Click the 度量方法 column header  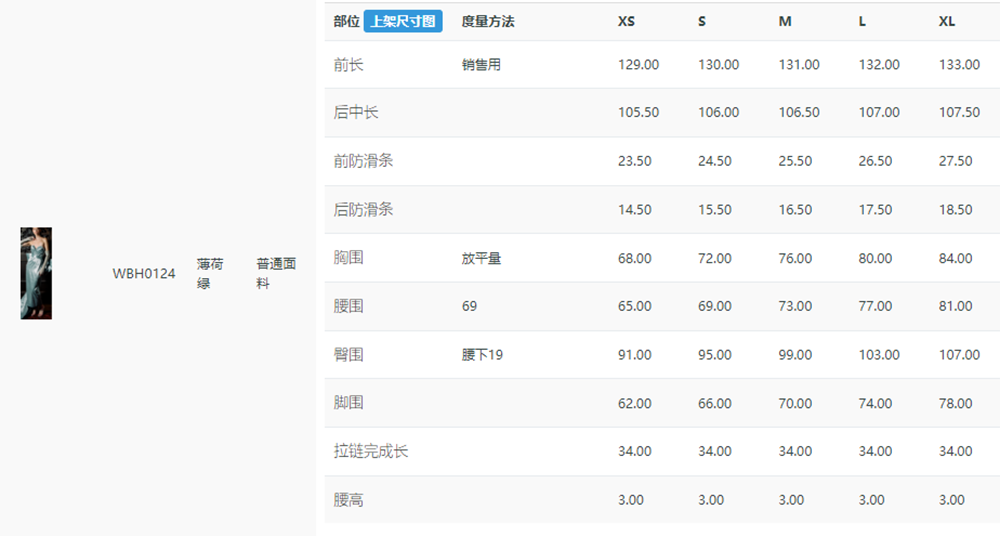(x=488, y=21)
